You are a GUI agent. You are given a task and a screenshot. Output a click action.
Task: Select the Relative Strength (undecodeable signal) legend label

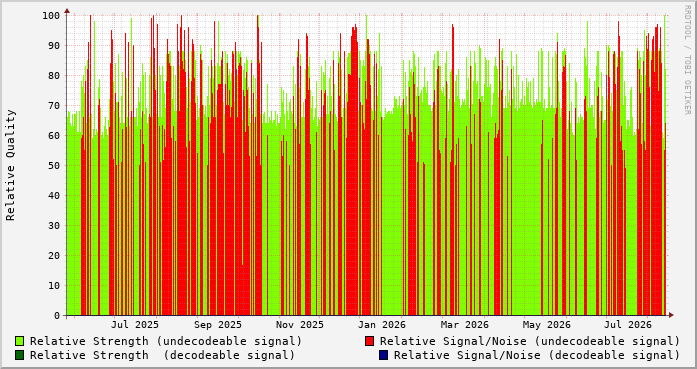[166, 341]
